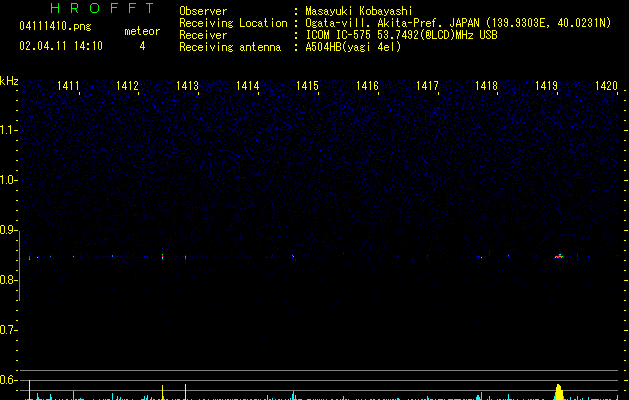Click the Receiving Location label
This screenshot has height=400, width=629.
pos(233,23)
